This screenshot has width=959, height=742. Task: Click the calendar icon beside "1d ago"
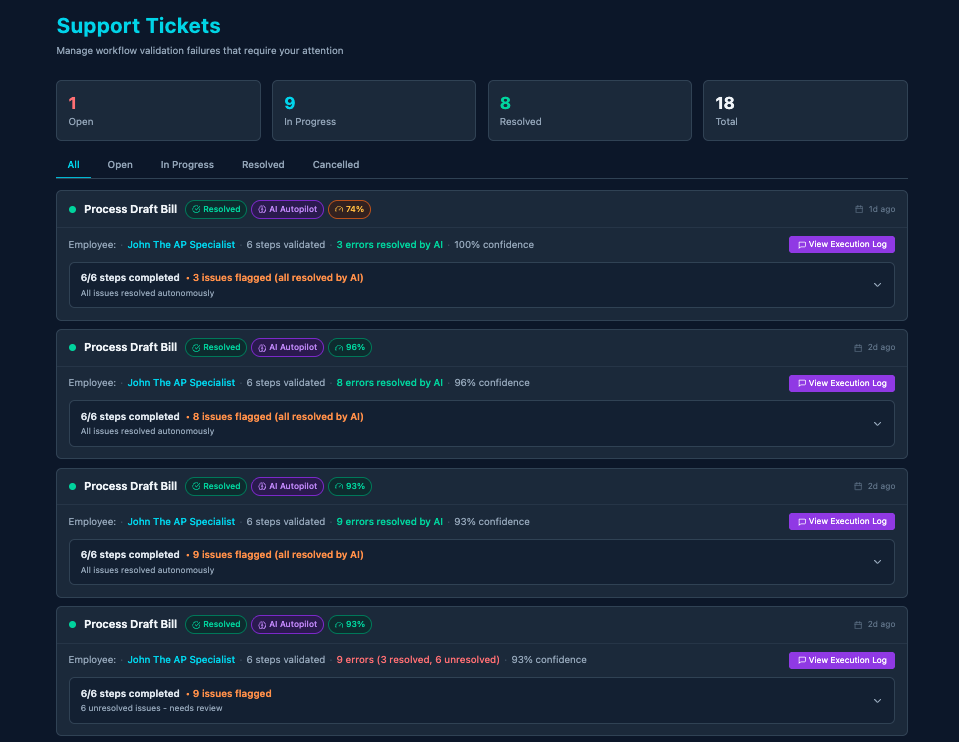point(860,209)
